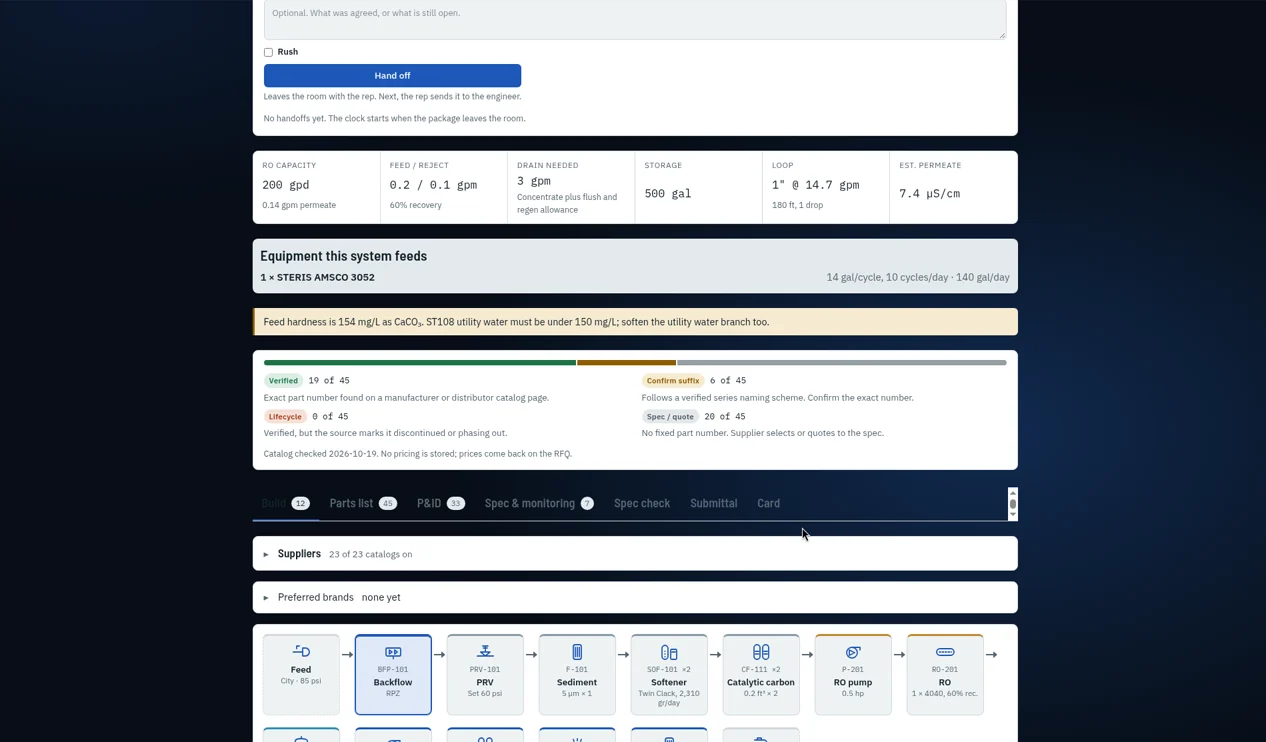Select the Backflow BFP-101 icon

tap(393, 652)
